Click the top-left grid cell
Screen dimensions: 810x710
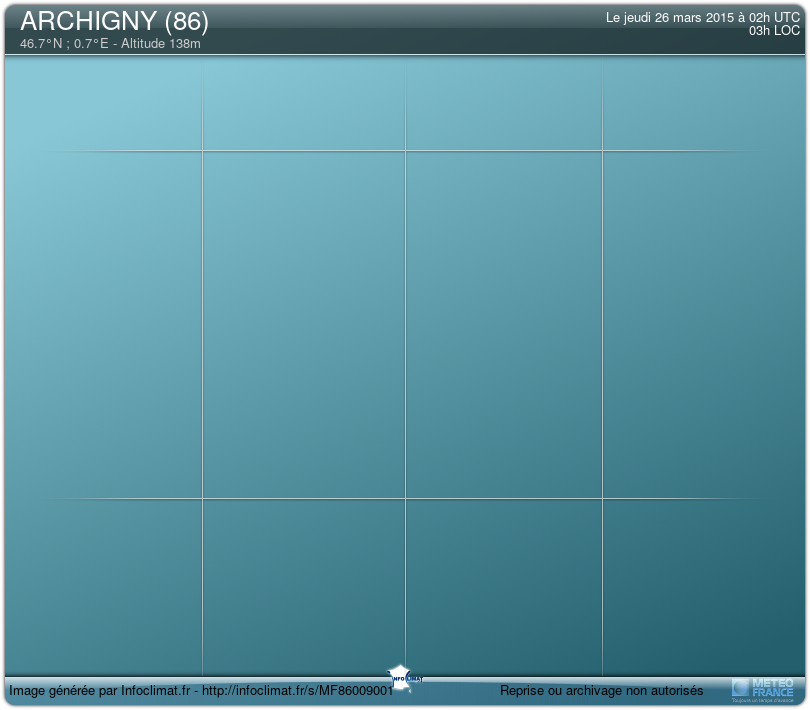point(104,104)
